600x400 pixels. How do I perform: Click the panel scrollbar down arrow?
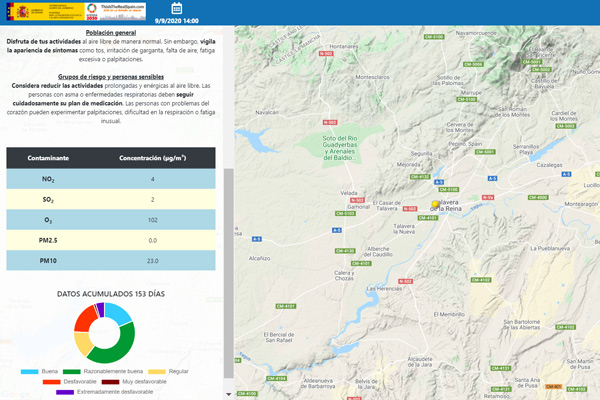click(228, 394)
